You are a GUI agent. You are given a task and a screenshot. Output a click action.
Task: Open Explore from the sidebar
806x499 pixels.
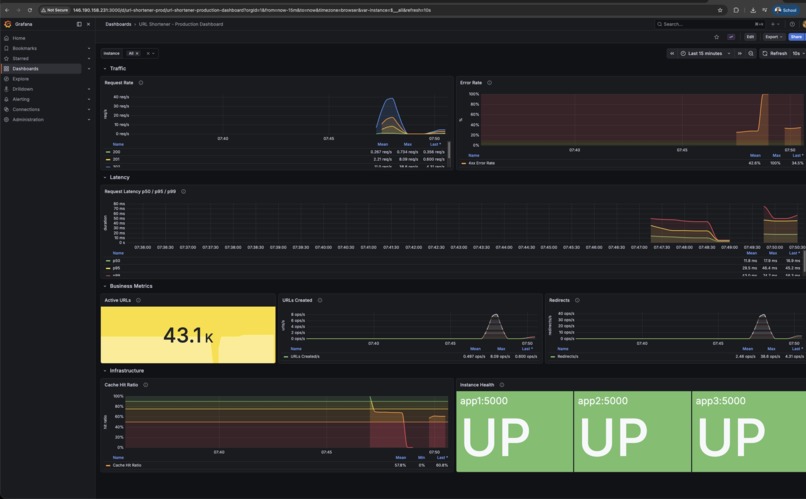tap(21, 79)
